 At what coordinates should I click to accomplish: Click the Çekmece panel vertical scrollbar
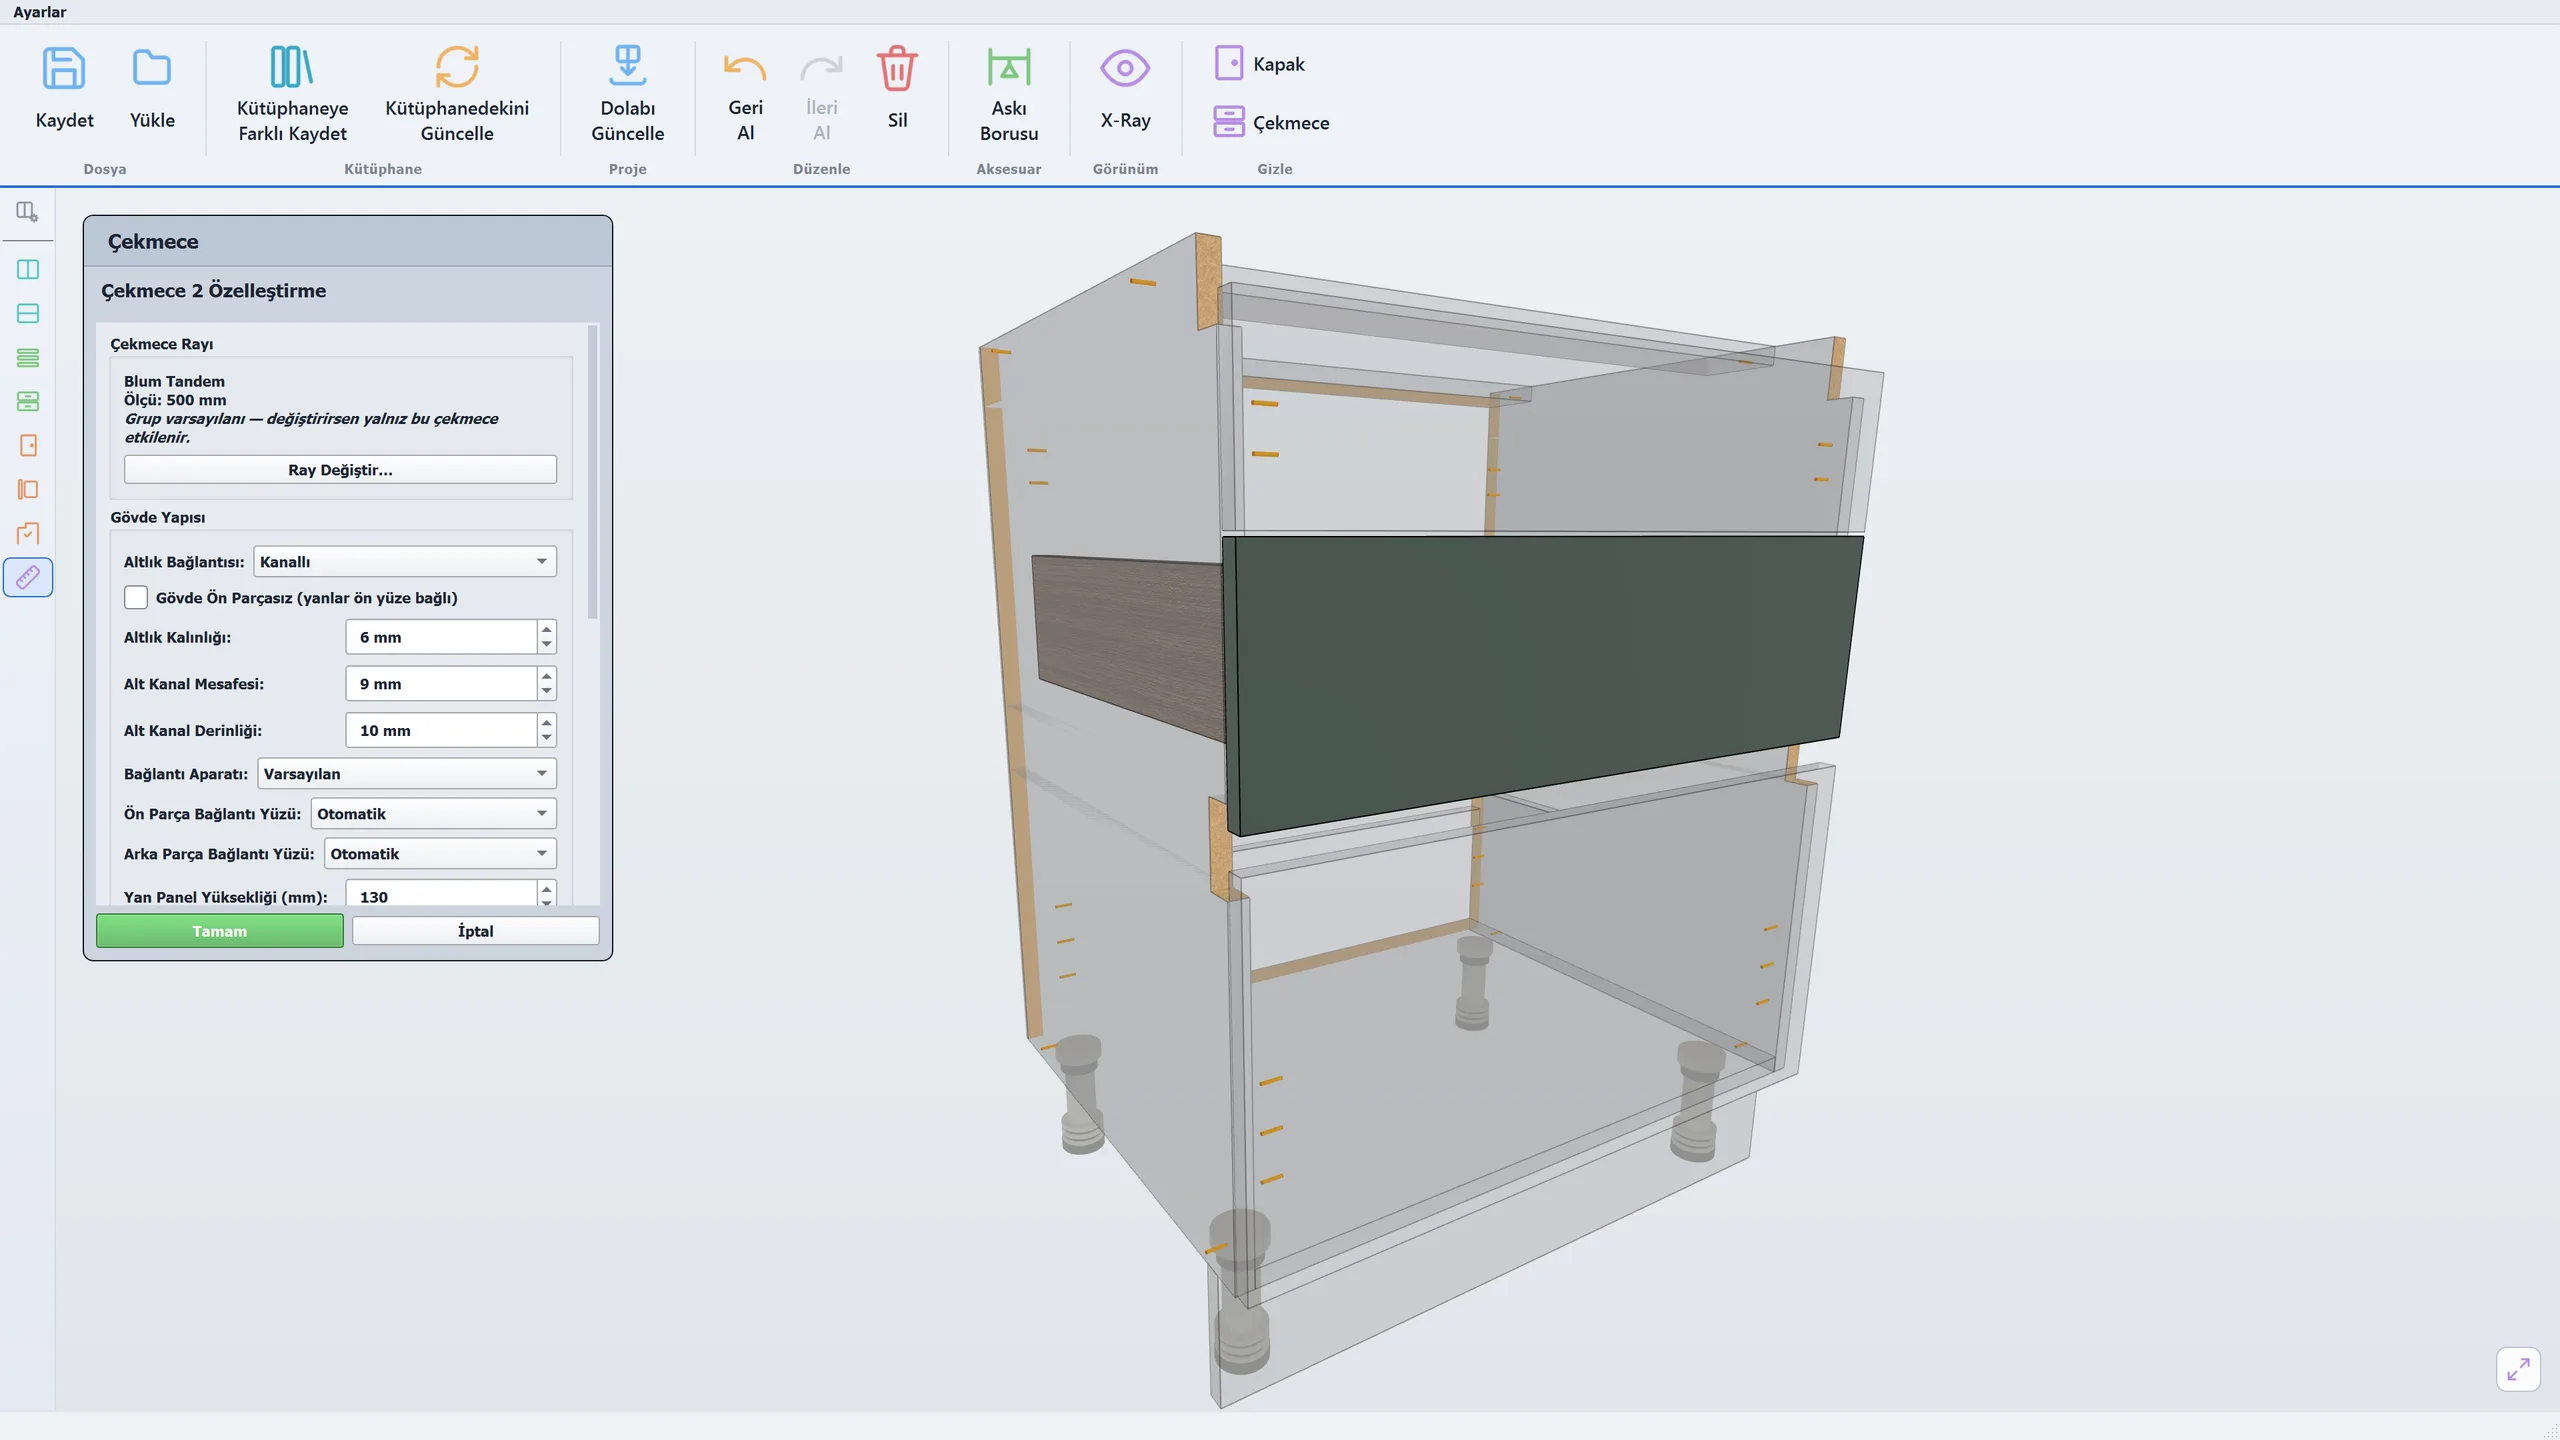pyautogui.click(x=593, y=472)
